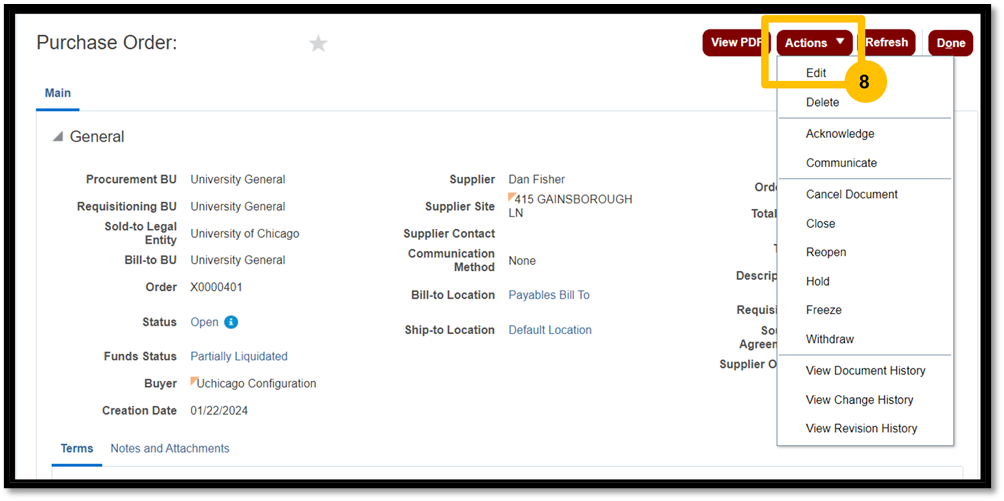The height and width of the screenshot is (501, 1004).
Task: Choose Edit from the Actions menu
Action: coord(816,73)
